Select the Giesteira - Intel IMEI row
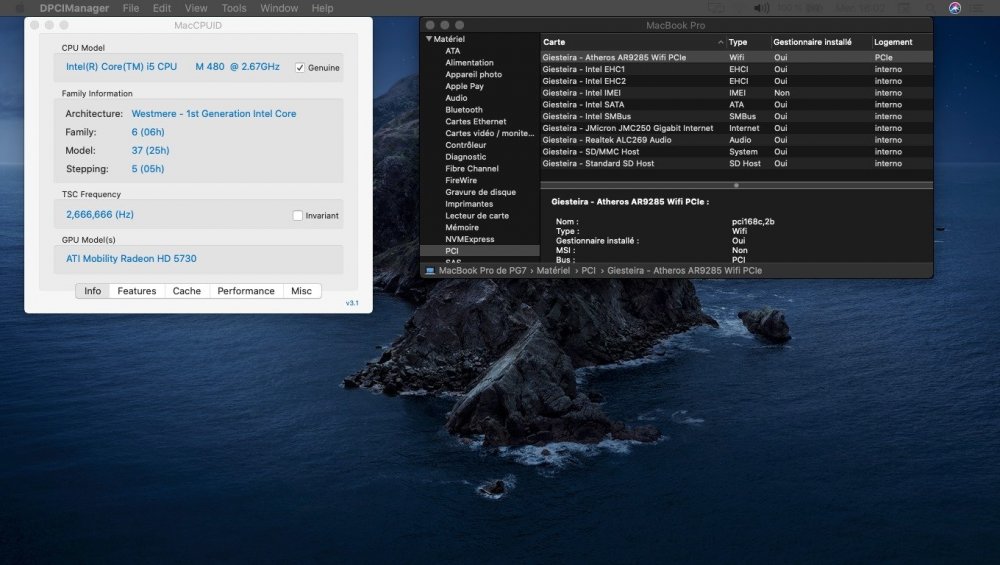 point(737,92)
